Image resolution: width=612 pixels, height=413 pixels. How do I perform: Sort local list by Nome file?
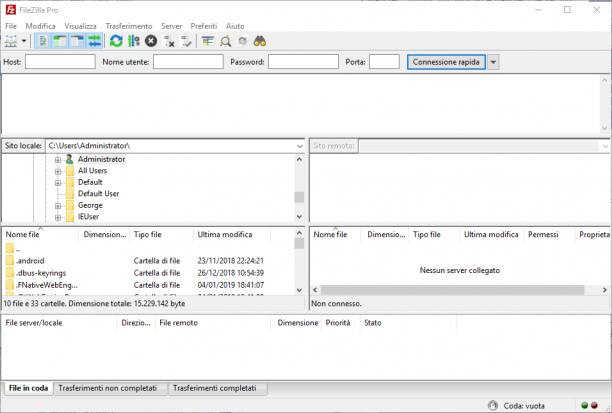pyautogui.click(x=41, y=234)
